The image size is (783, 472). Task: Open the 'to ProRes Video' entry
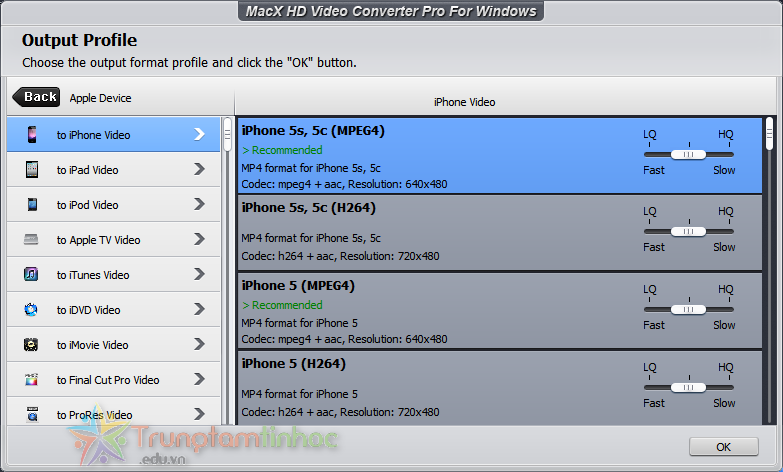click(x=113, y=411)
